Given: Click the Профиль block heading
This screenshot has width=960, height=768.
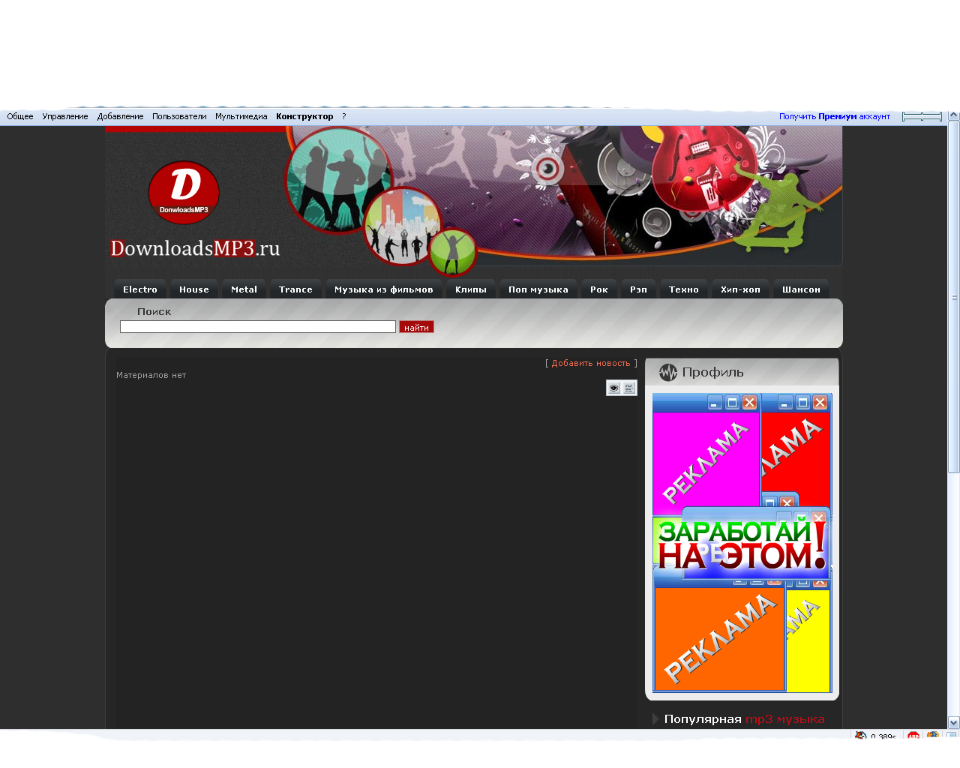Looking at the screenshot, I should click(713, 372).
